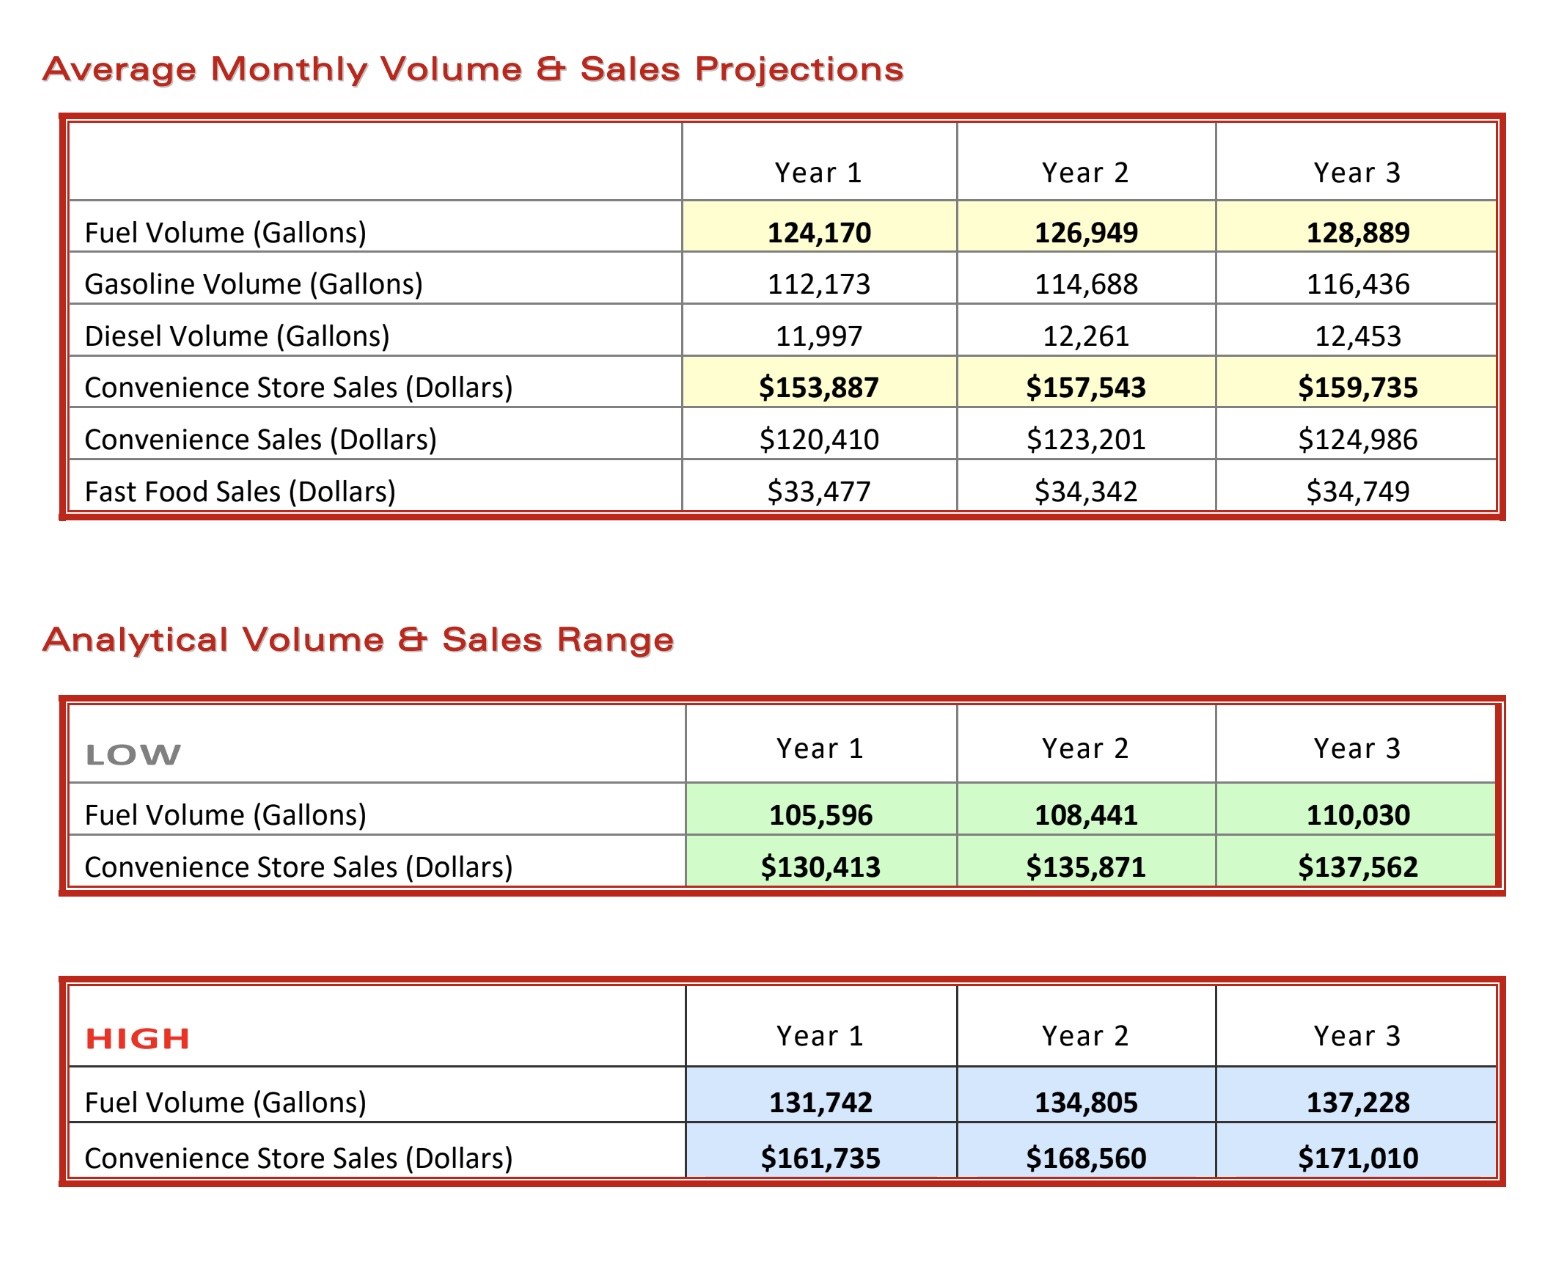The image size is (1564, 1274).
Task: Click the gasoline volume cell 114,688
Action: pyautogui.click(x=1086, y=285)
